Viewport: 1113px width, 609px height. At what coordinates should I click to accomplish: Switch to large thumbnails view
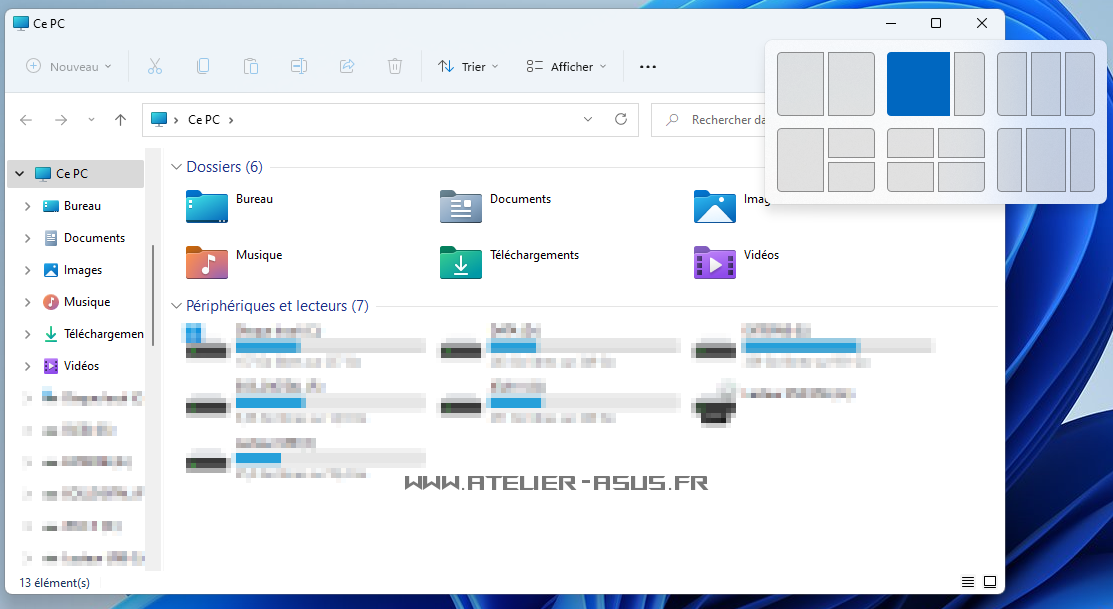pyautogui.click(x=989, y=582)
